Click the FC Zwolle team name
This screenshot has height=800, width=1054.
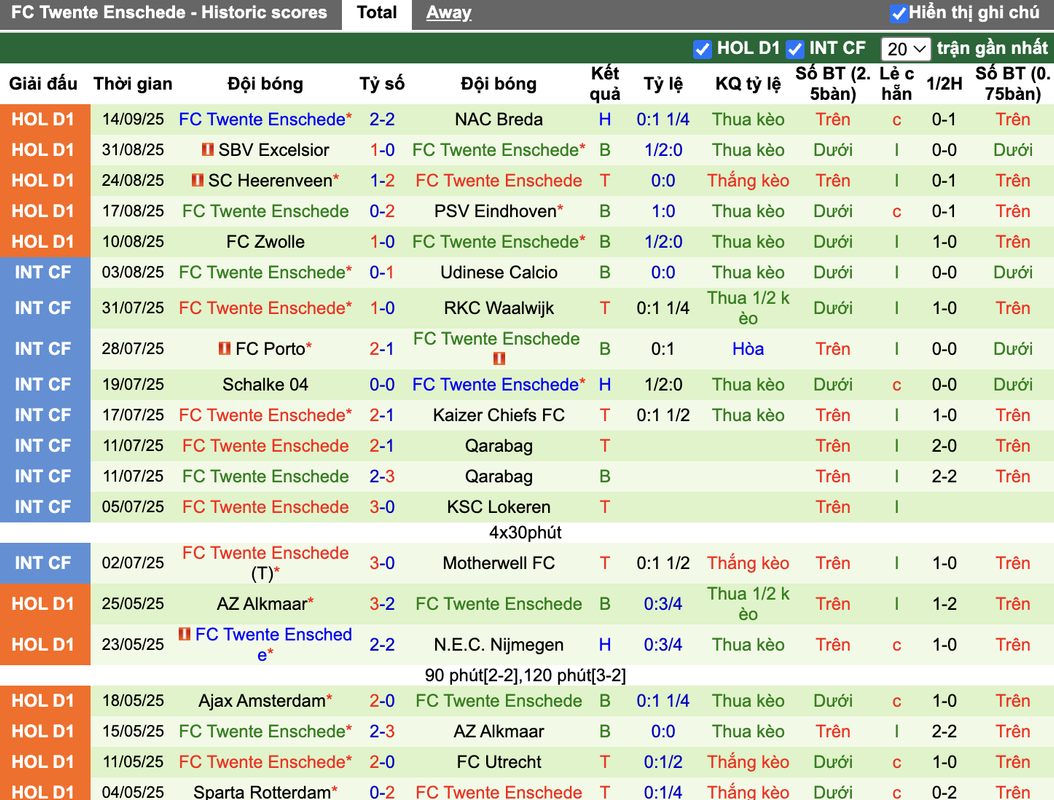[x=266, y=242]
